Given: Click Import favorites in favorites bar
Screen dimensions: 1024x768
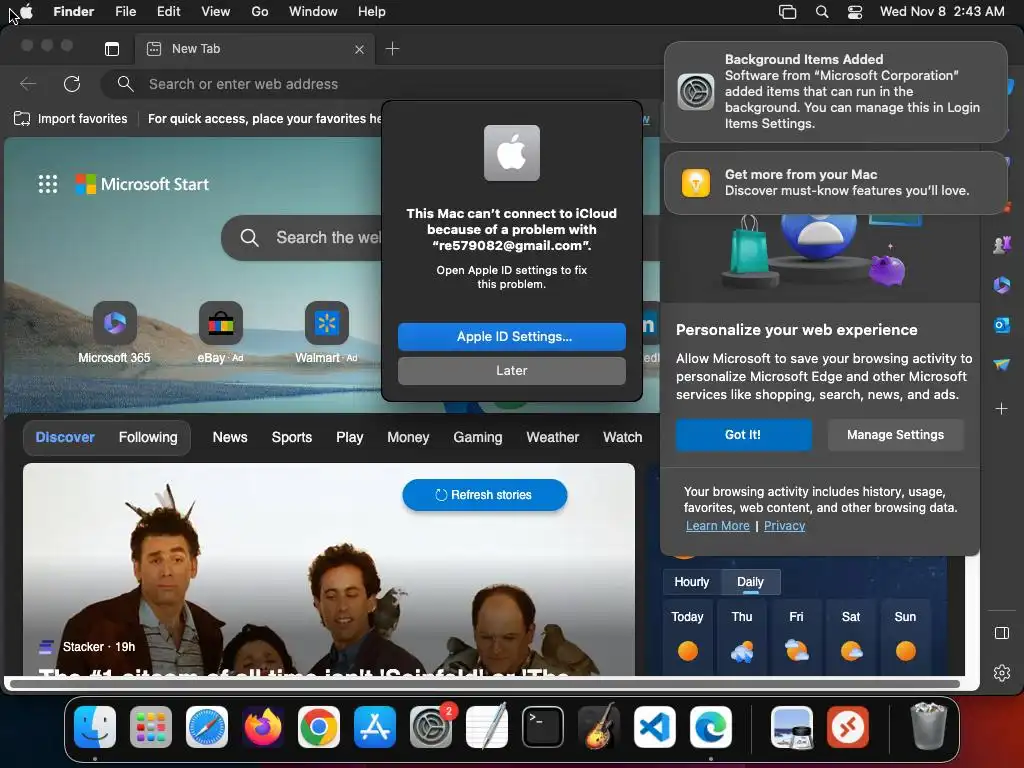Looking at the screenshot, I should tap(71, 118).
